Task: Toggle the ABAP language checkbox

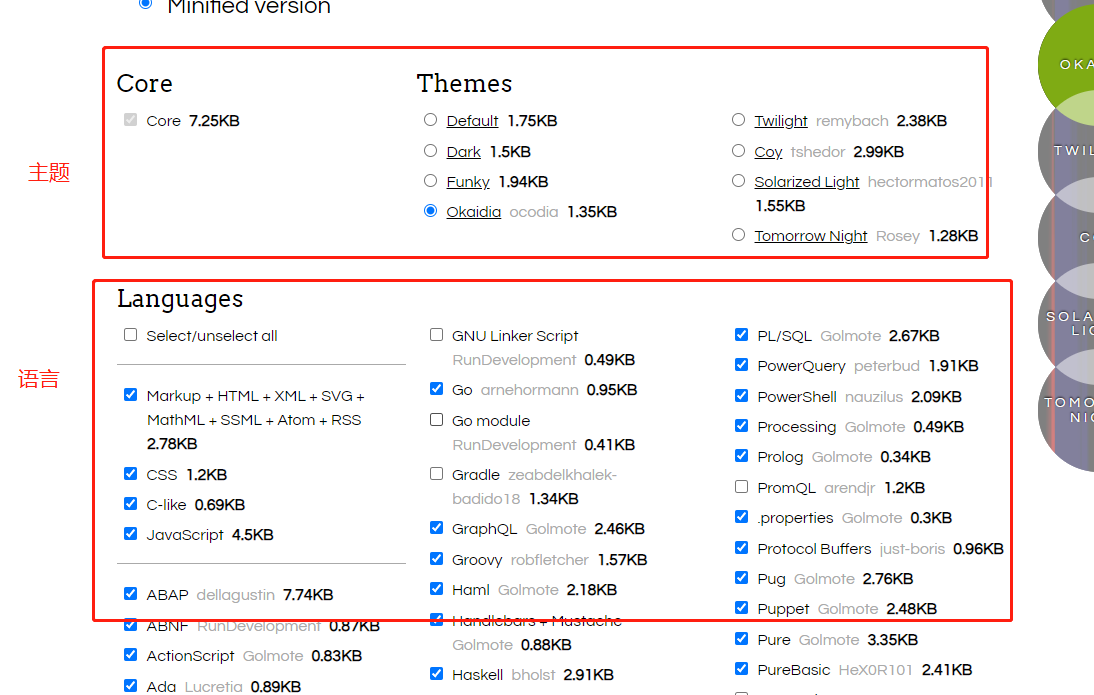Action: point(130,594)
